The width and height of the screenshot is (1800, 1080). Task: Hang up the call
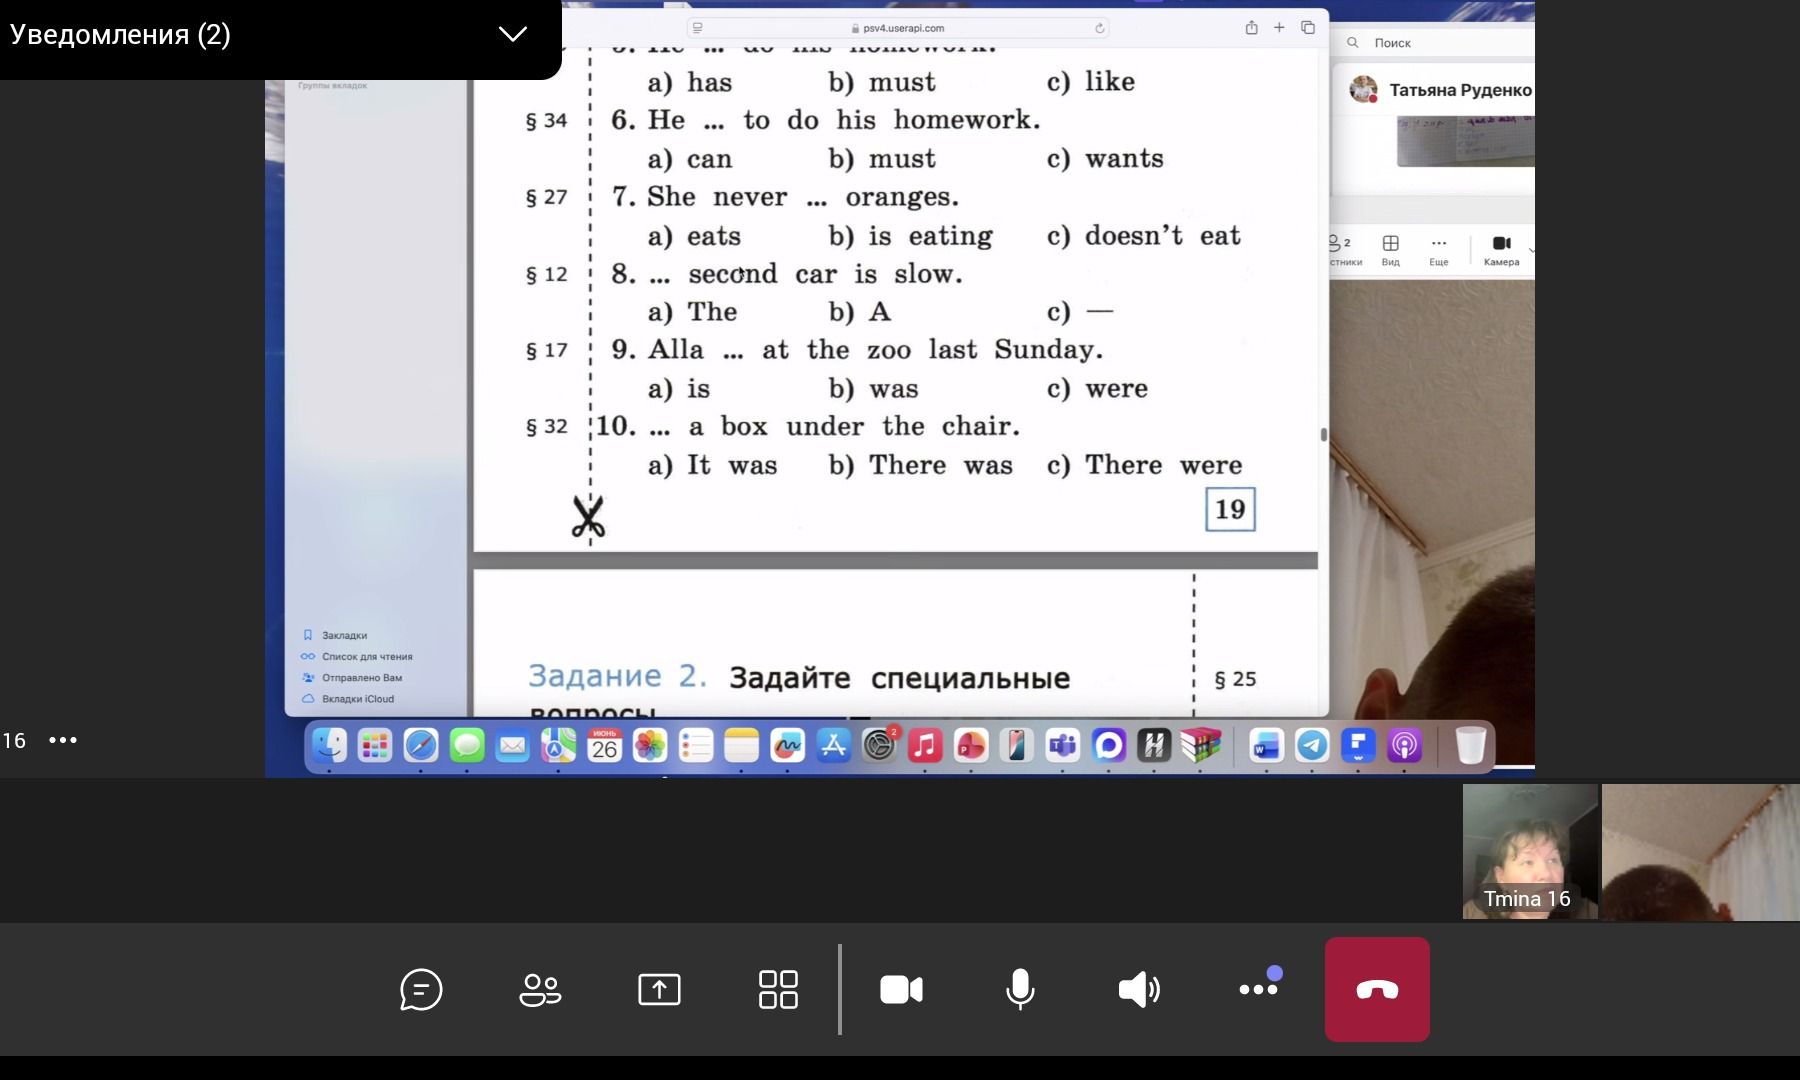pyautogui.click(x=1377, y=989)
